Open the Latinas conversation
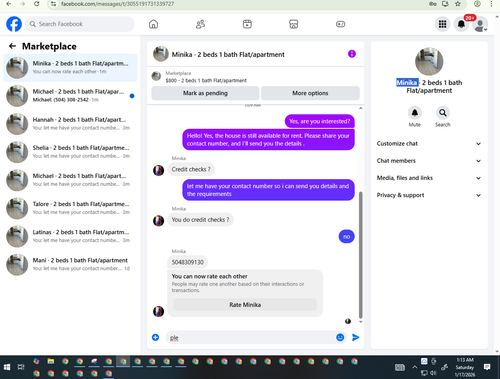 (x=70, y=236)
